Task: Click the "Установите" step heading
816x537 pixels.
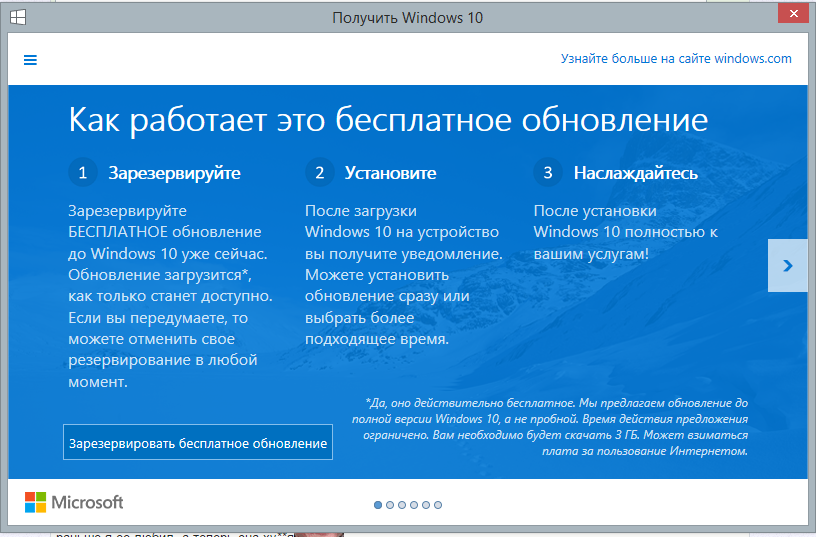Action: (x=390, y=173)
